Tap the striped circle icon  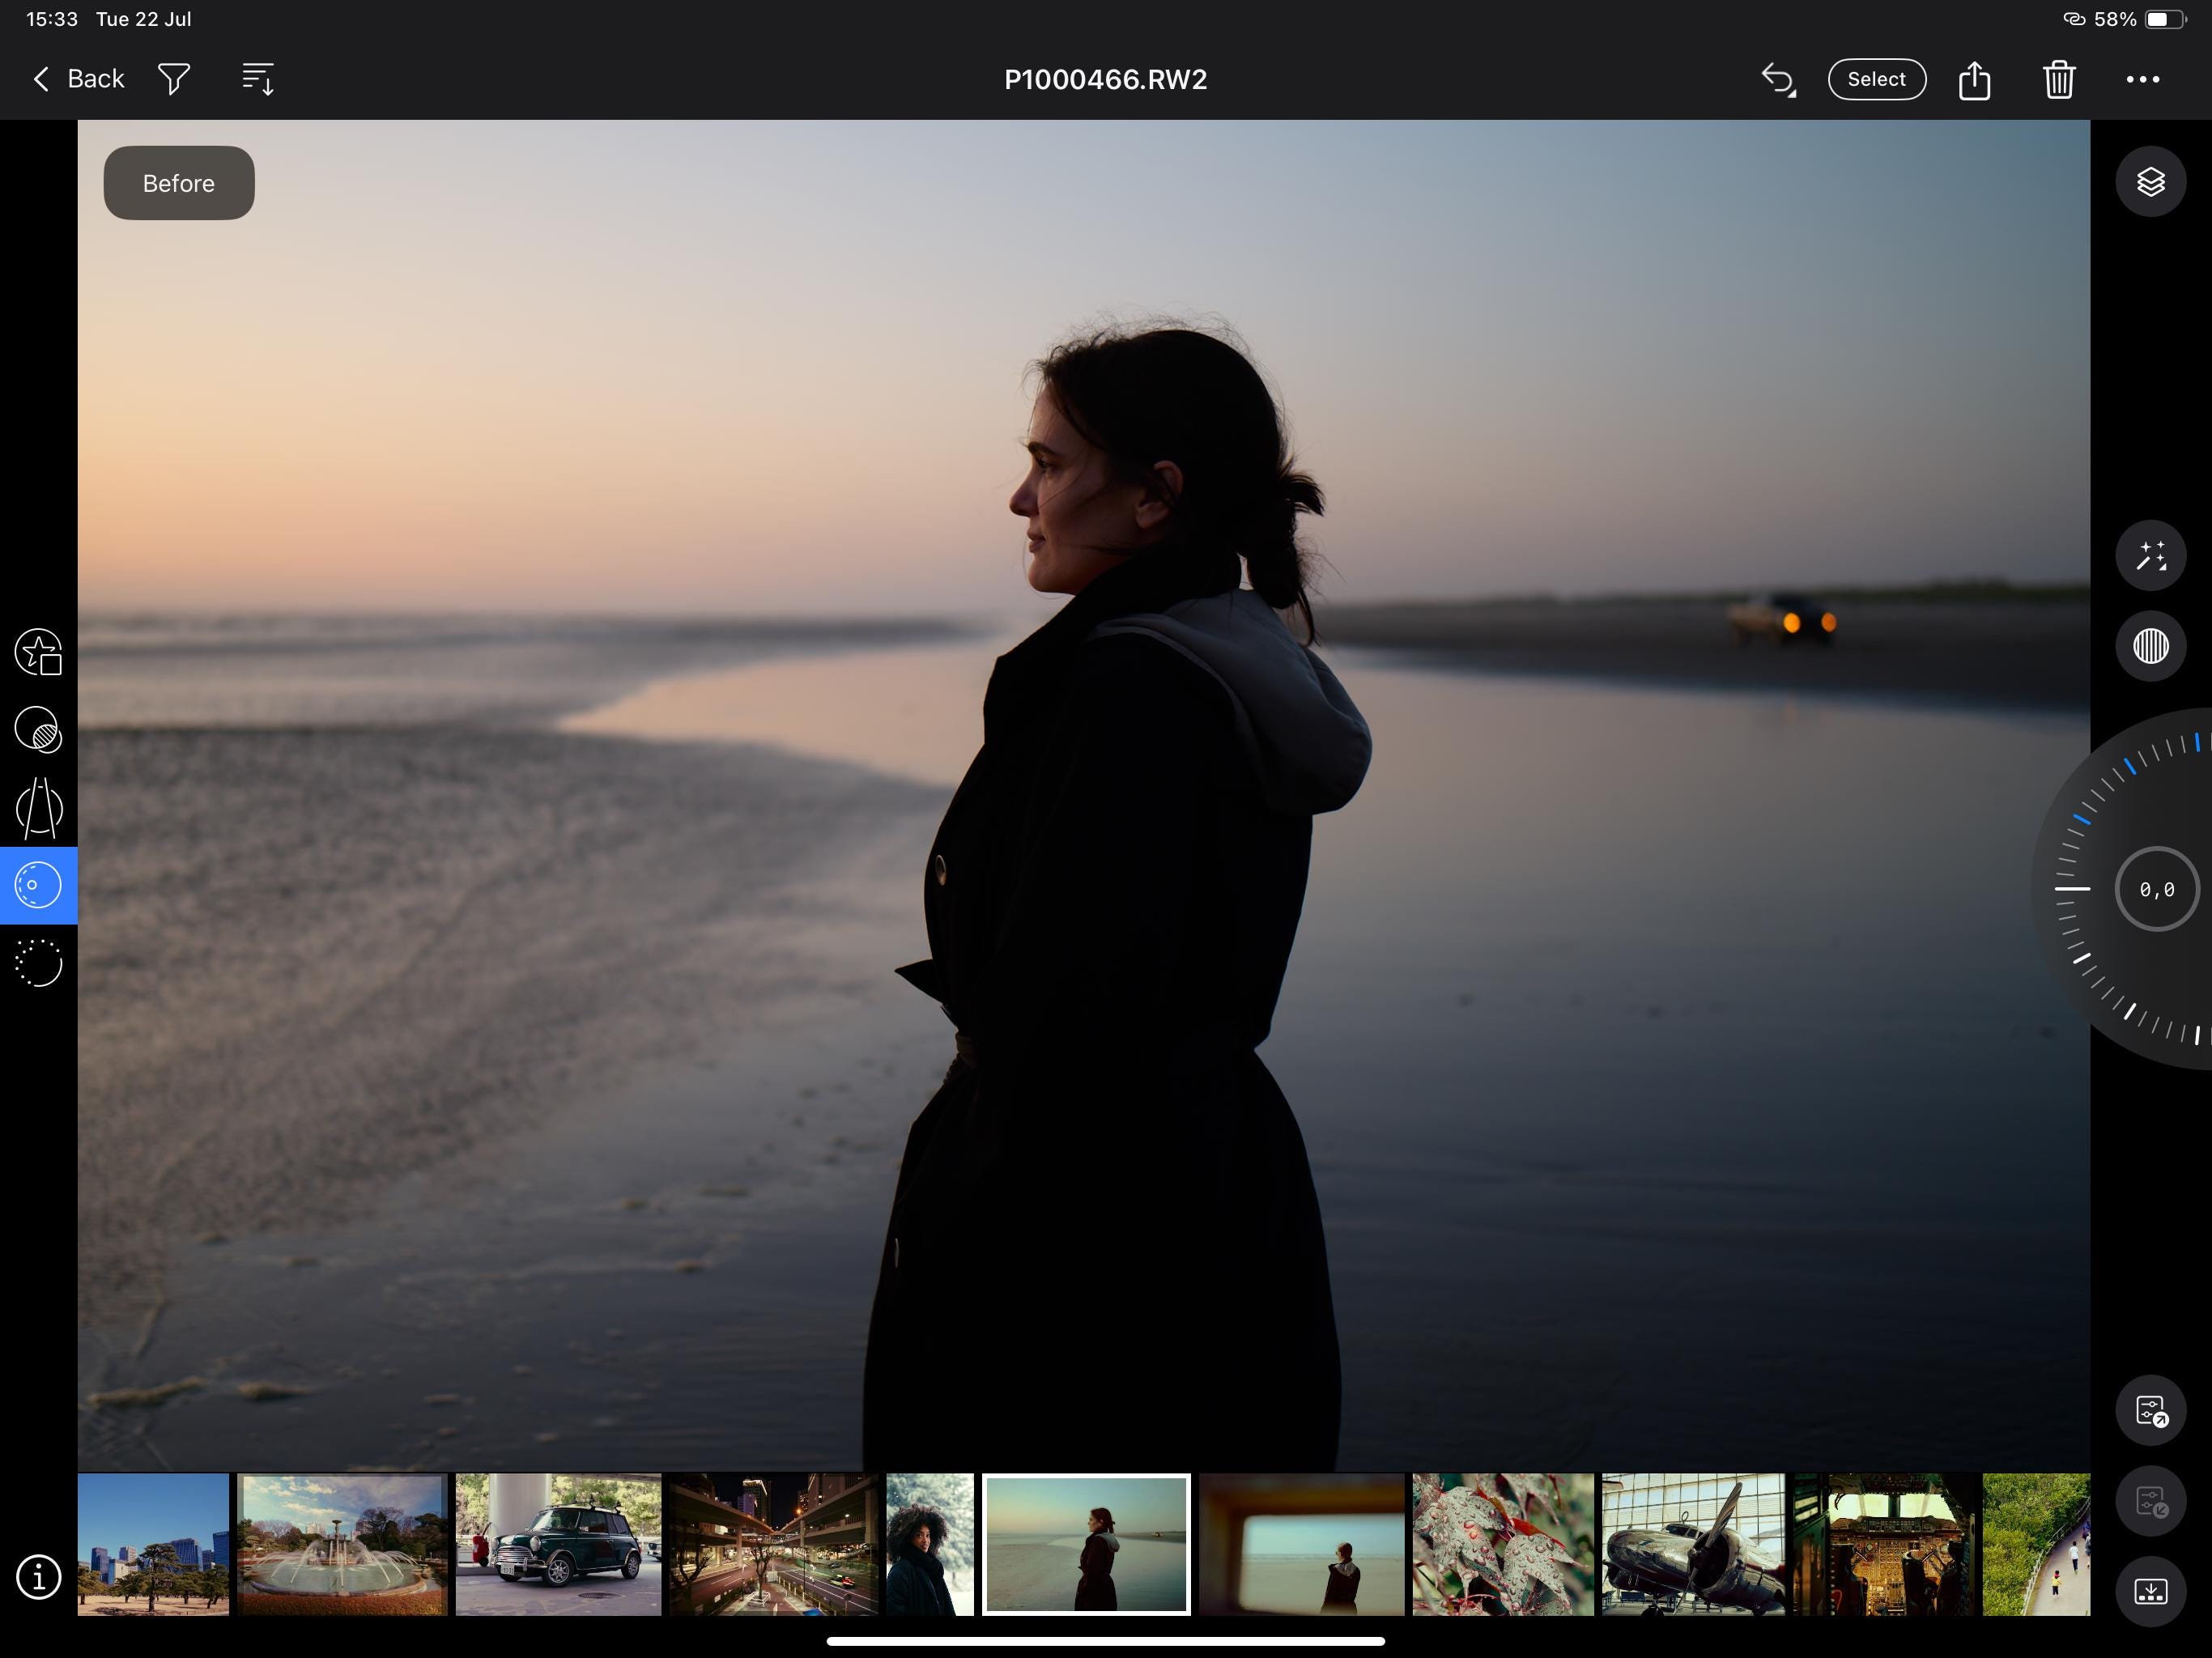[x=2150, y=646]
